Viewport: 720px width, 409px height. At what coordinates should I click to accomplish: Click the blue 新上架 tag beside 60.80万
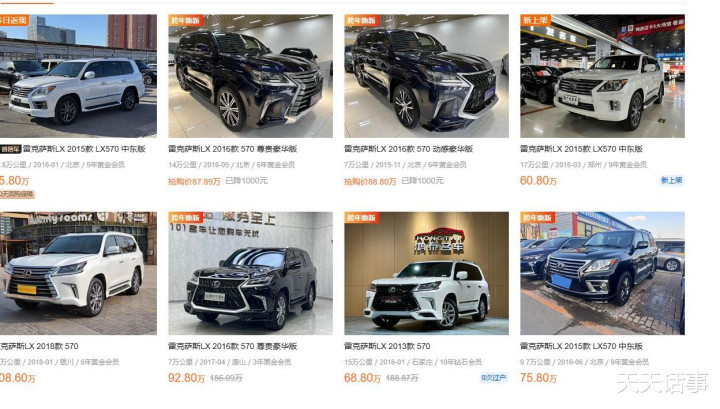[x=671, y=180]
